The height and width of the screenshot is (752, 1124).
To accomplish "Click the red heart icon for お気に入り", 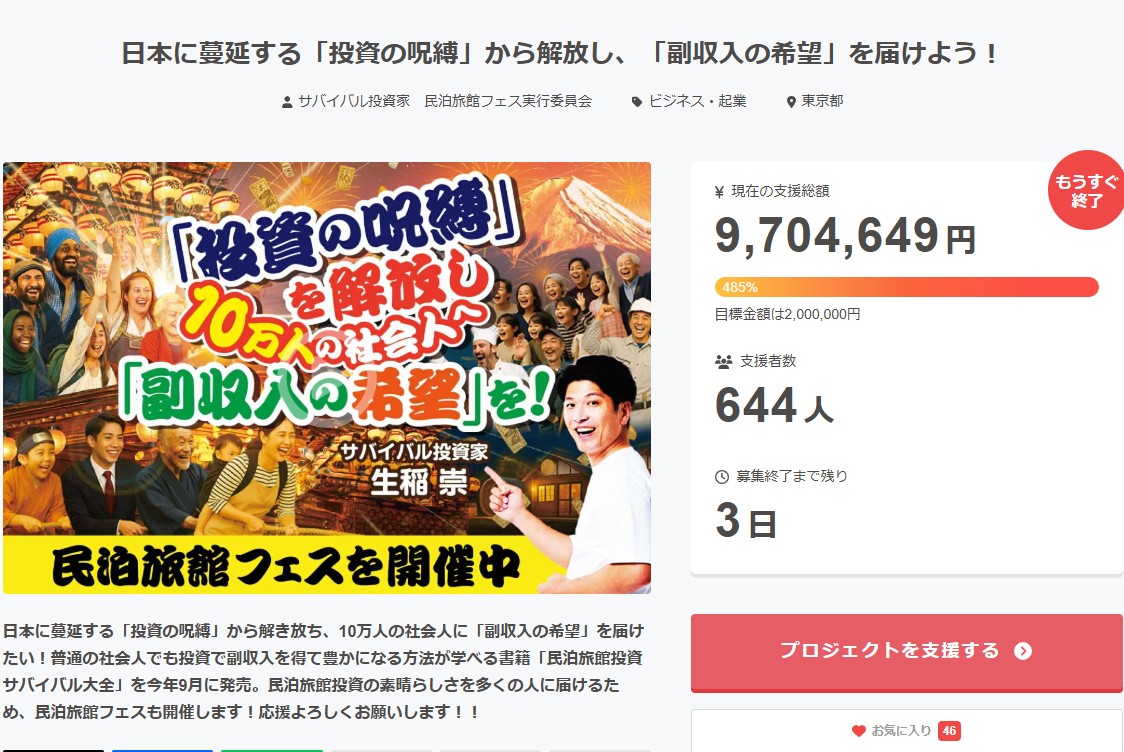I will [x=859, y=730].
